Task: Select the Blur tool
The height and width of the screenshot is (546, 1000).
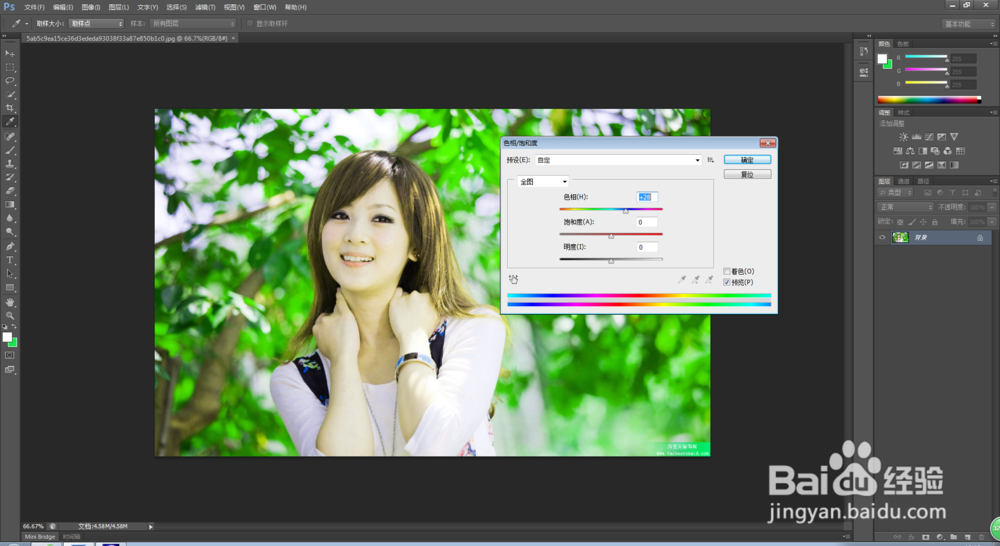Action: (10, 218)
